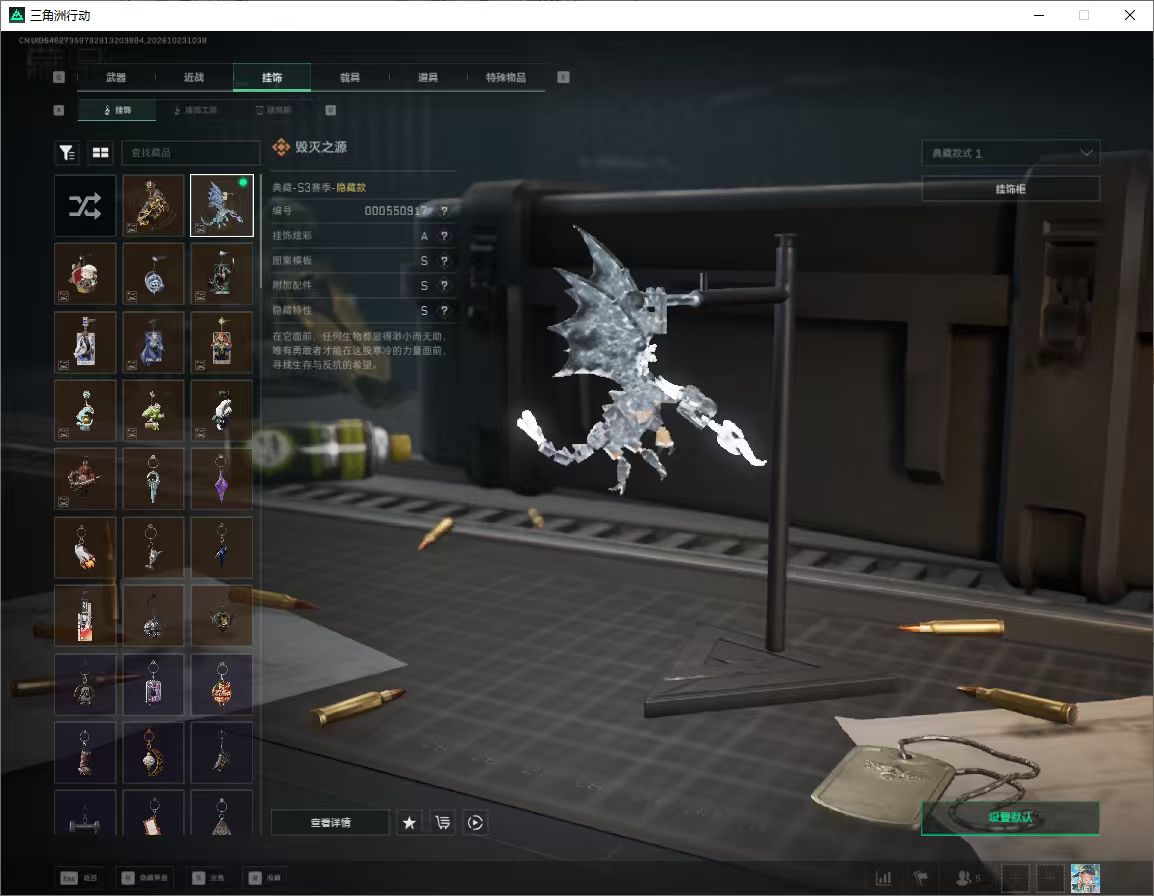
Task: Show help for 隐藏特性 rating
Action: (444, 311)
